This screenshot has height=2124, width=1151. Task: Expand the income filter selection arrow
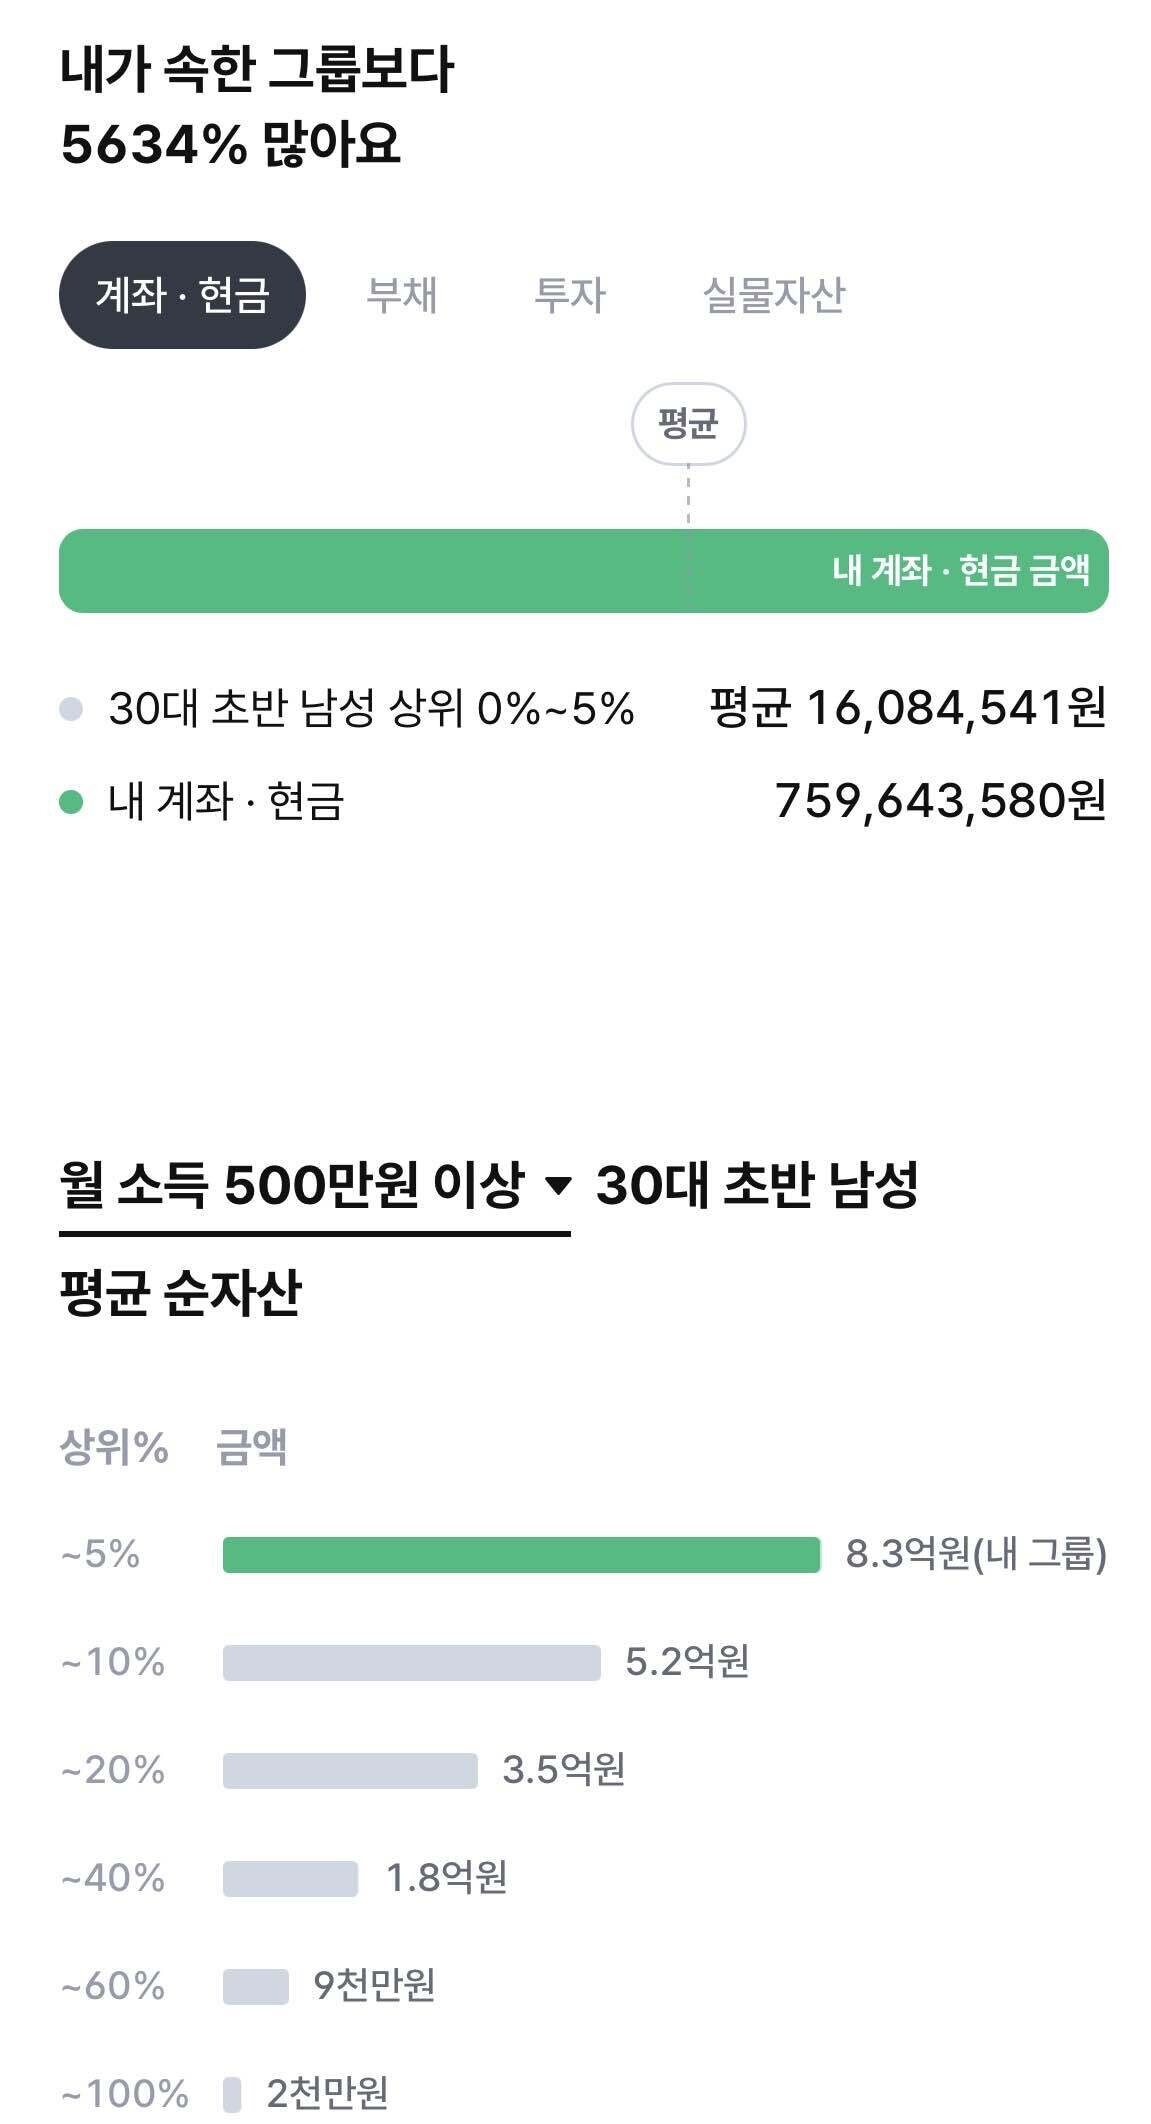tap(560, 1183)
